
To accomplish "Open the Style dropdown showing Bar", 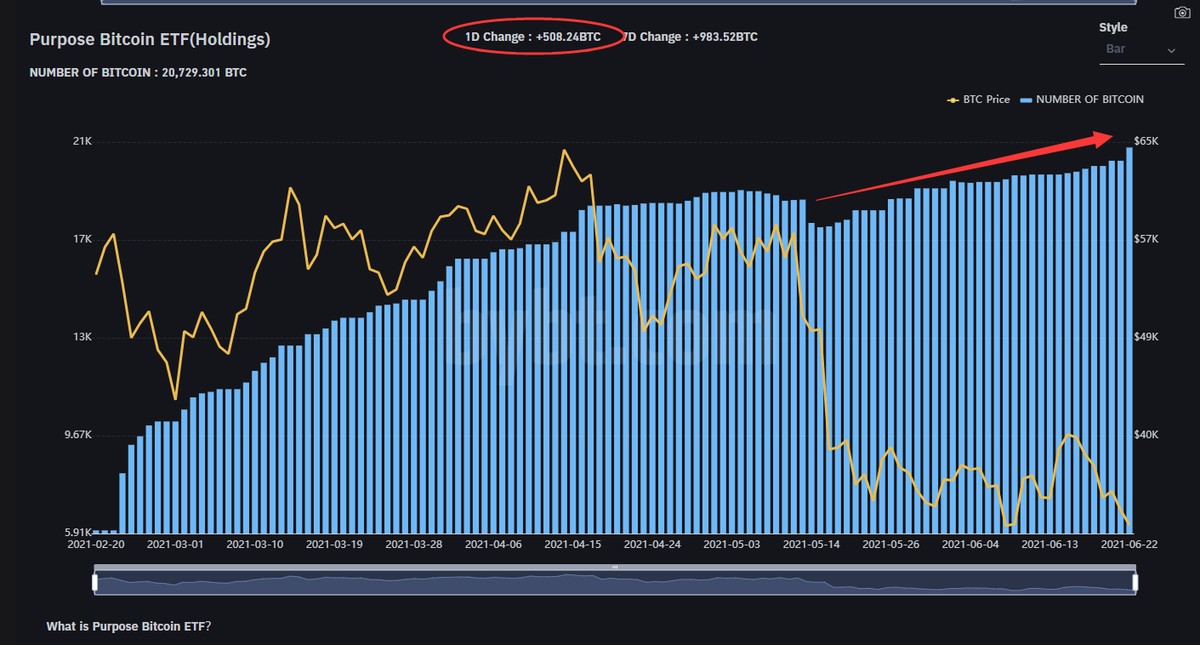I will 1142,50.
